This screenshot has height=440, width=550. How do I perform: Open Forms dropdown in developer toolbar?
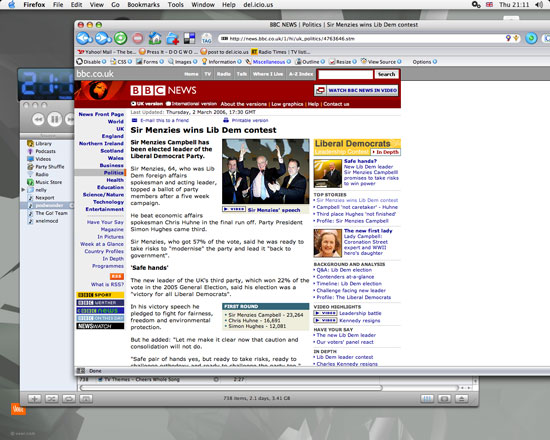pos(150,62)
